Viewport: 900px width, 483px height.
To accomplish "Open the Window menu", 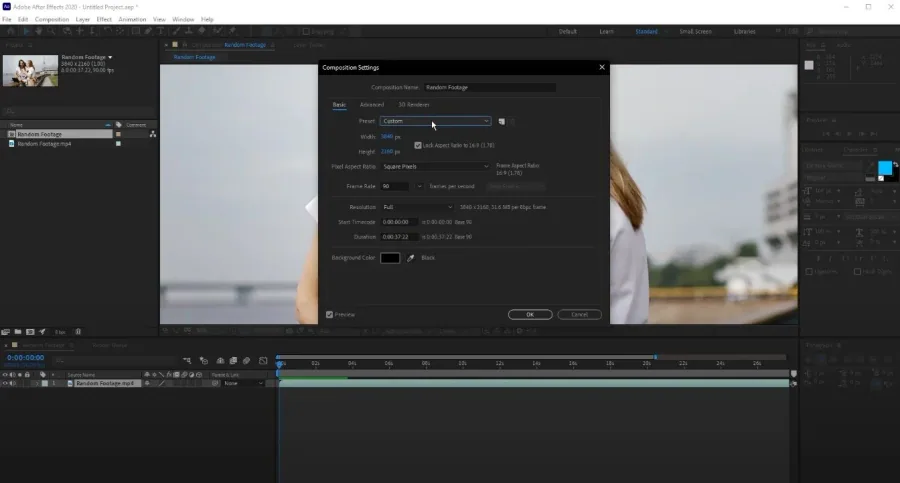I will coord(183,20).
